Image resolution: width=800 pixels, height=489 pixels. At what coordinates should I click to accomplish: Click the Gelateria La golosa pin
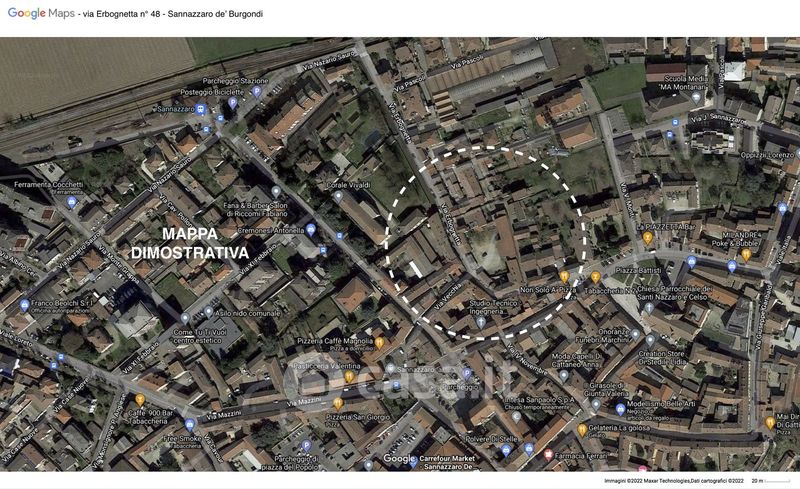(582, 429)
